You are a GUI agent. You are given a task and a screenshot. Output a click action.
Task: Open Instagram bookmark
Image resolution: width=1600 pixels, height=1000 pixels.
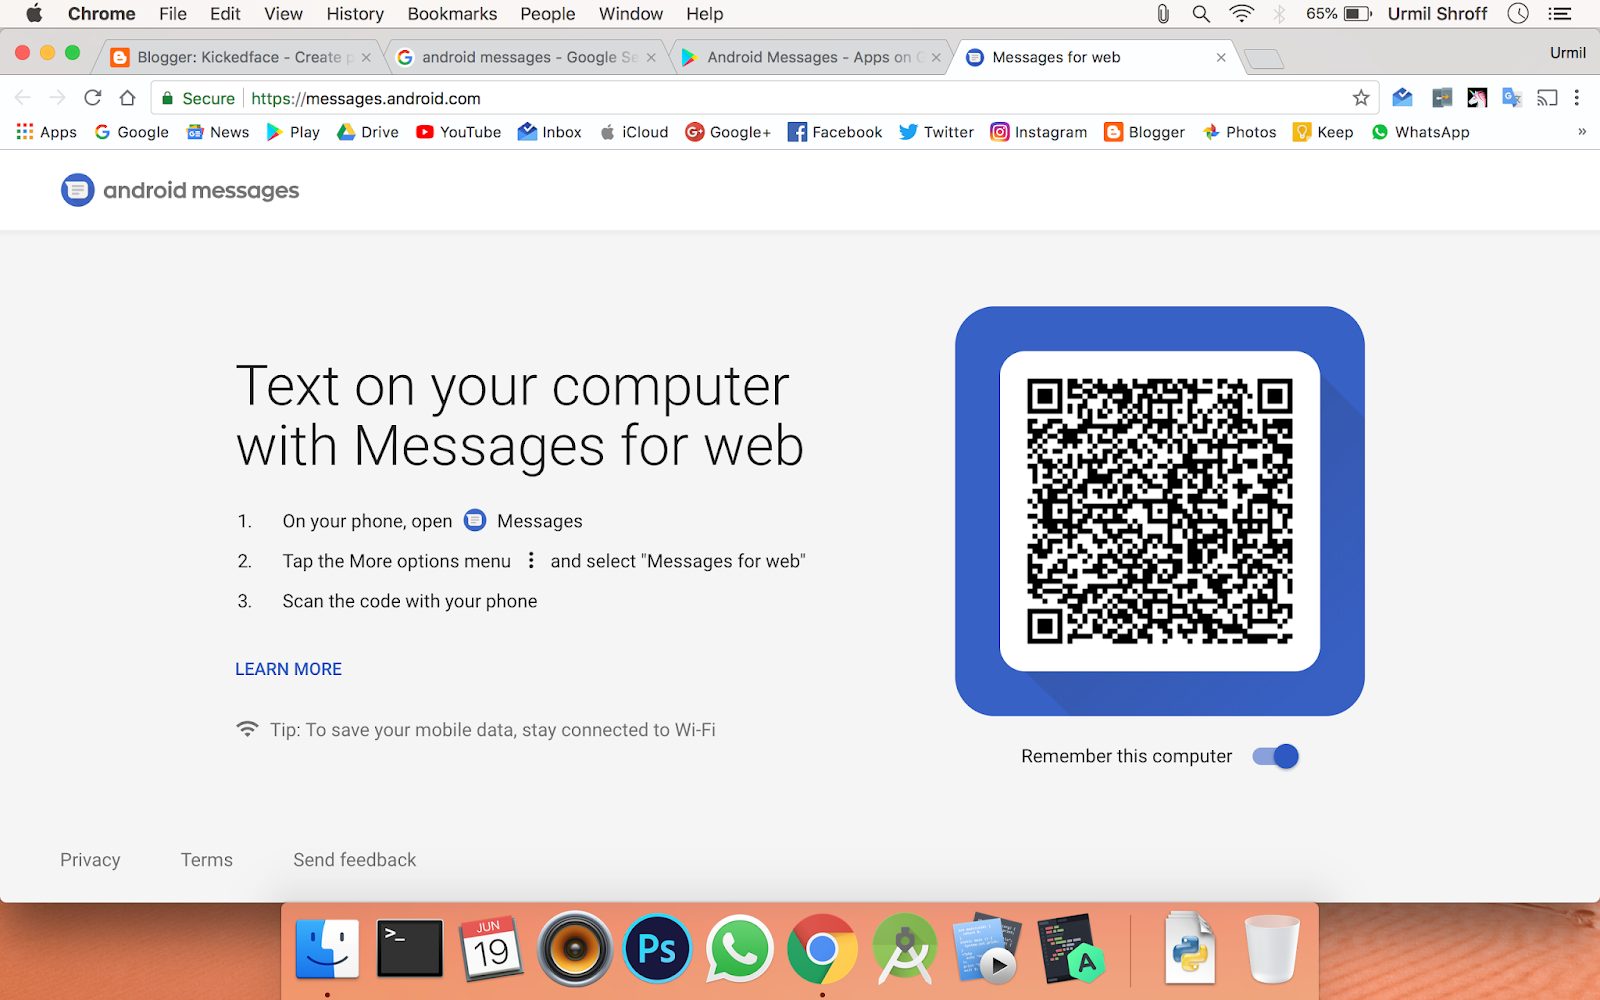[1039, 132]
